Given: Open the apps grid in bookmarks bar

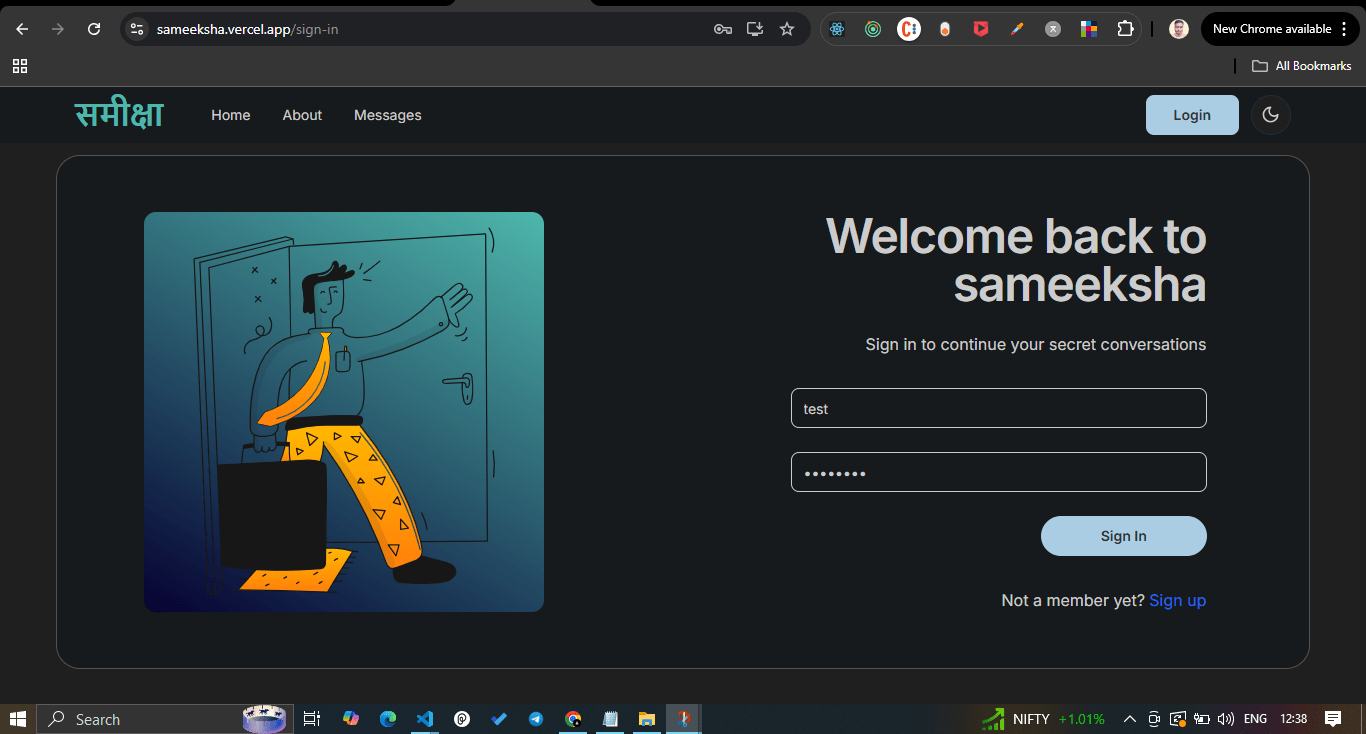Looking at the screenshot, I should coord(20,66).
